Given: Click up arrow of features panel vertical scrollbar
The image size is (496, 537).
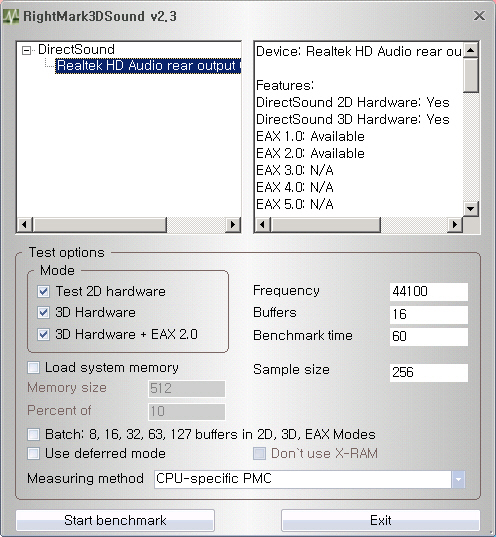Looking at the screenshot, I should [471, 50].
